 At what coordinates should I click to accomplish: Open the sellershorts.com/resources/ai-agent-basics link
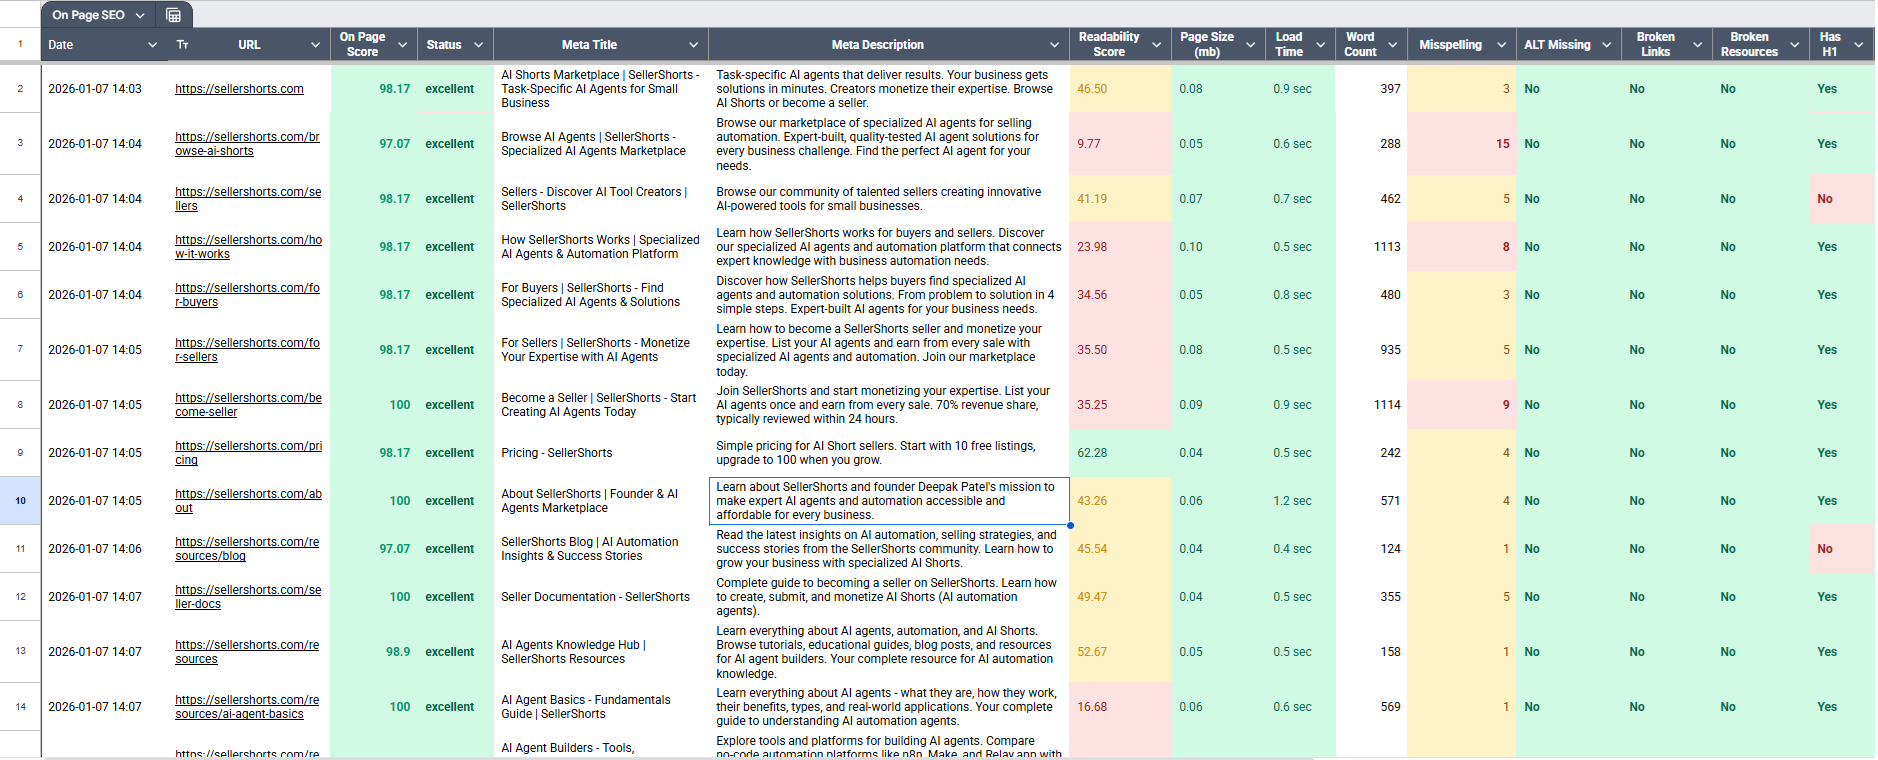point(247,707)
